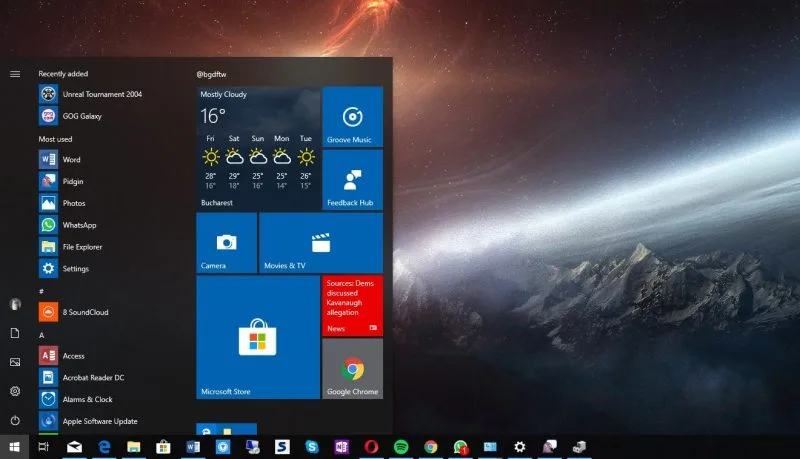Open Pidgin from Most used
The image size is (800, 459).
(x=72, y=181)
